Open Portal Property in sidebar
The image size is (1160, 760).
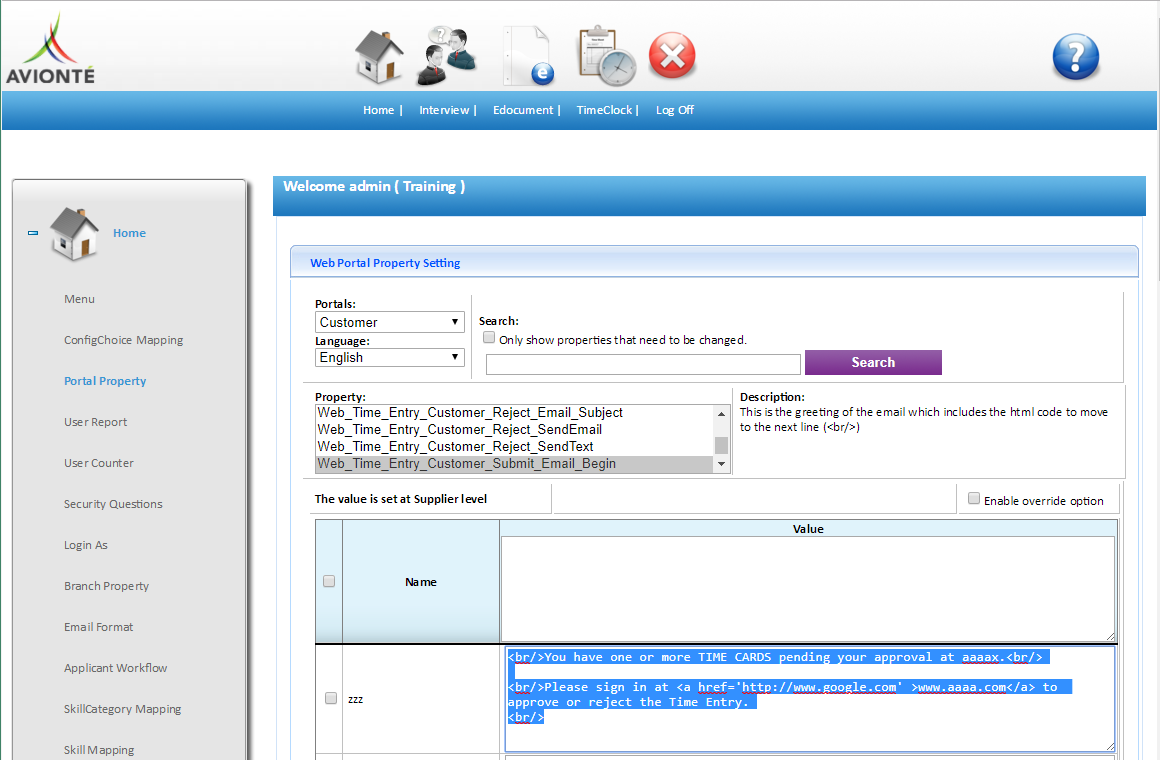[x=105, y=381]
